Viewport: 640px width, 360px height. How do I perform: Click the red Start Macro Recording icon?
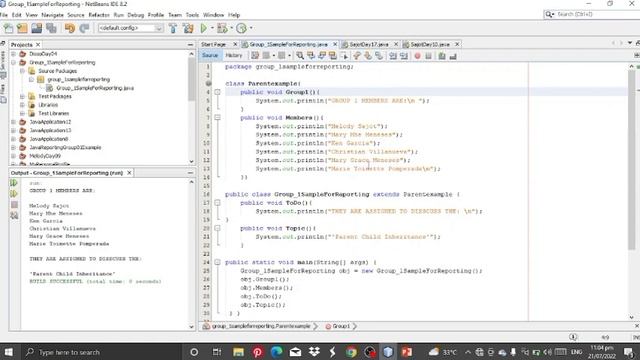418,56
